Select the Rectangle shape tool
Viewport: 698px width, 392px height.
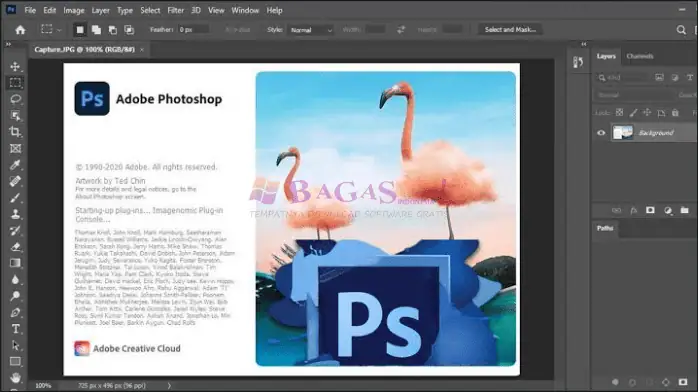[x=15, y=361]
